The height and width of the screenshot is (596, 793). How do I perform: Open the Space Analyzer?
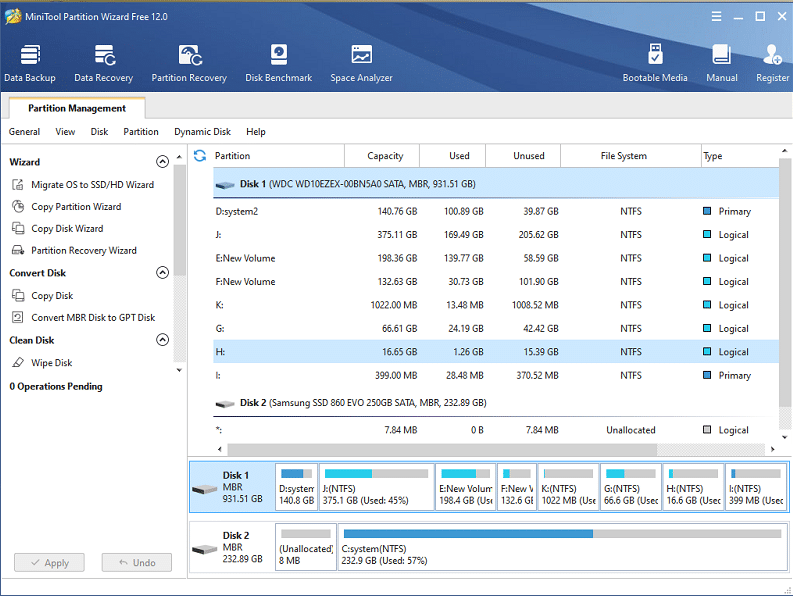pyautogui.click(x=362, y=63)
